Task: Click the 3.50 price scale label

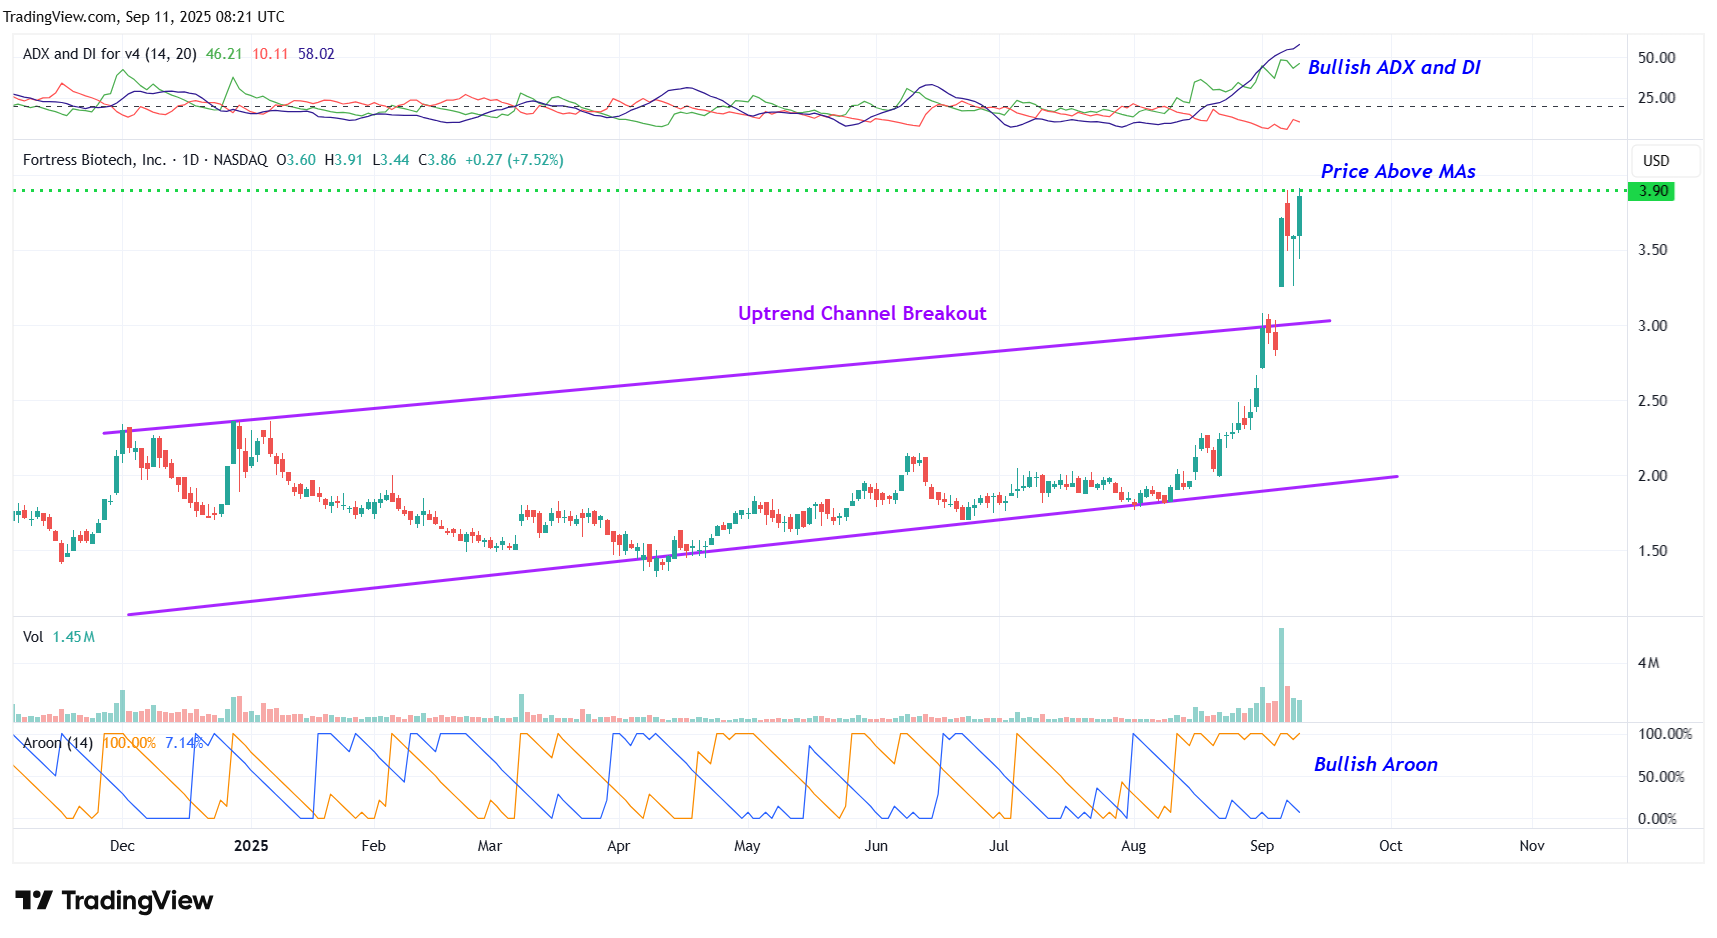Action: click(x=1653, y=250)
